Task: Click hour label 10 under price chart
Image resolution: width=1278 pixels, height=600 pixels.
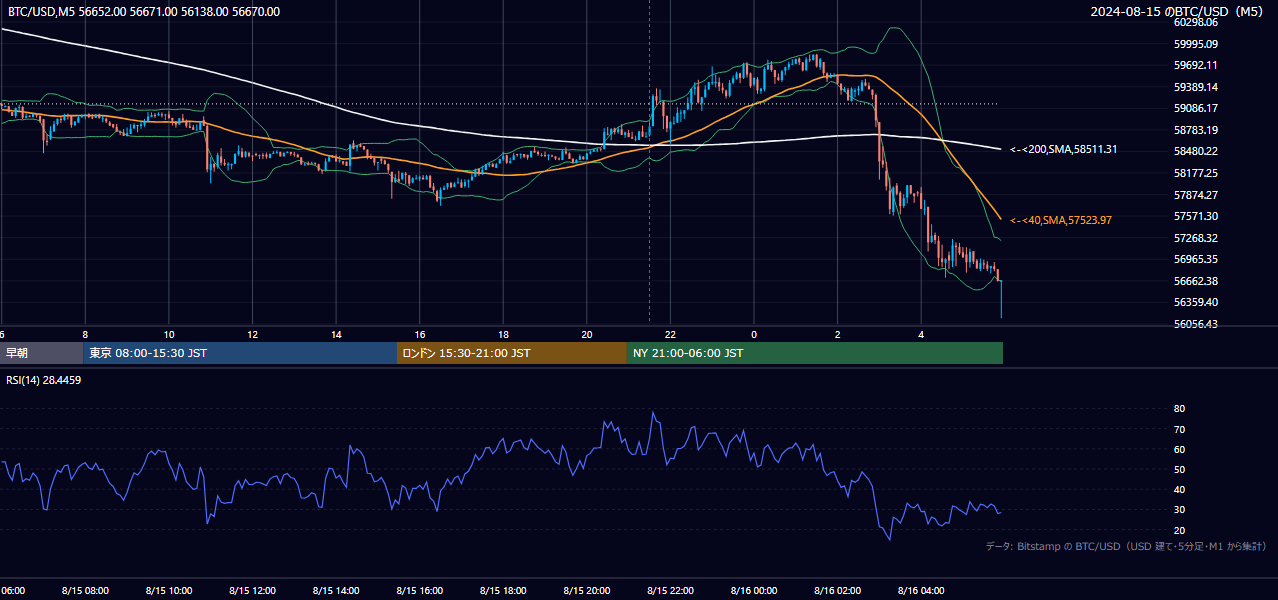Action: [x=169, y=335]
